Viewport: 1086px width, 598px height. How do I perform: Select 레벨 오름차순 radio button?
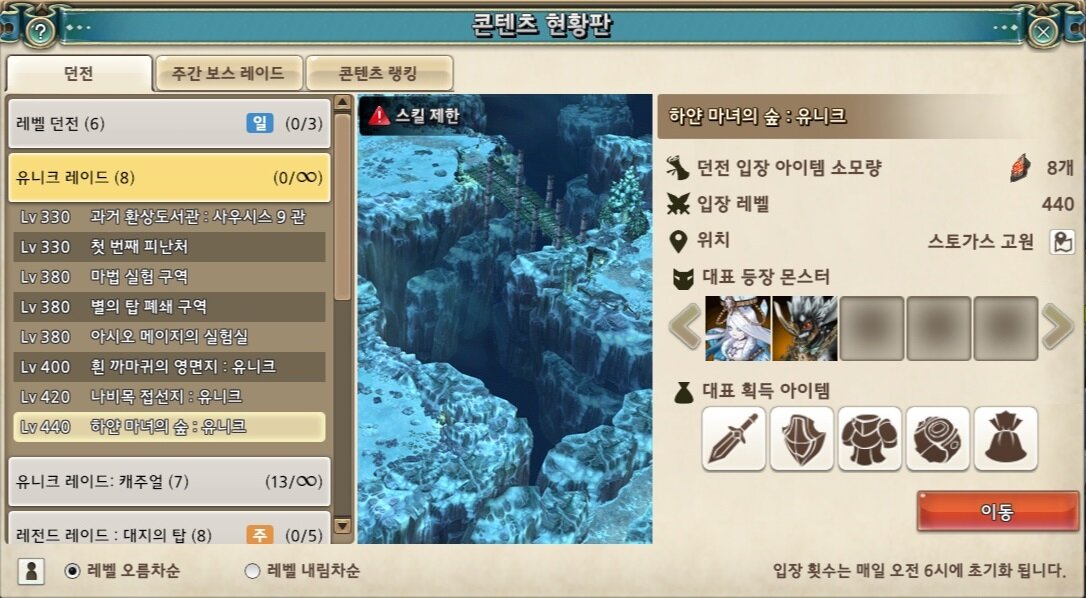pyautogui.click(x=72, y=571)
